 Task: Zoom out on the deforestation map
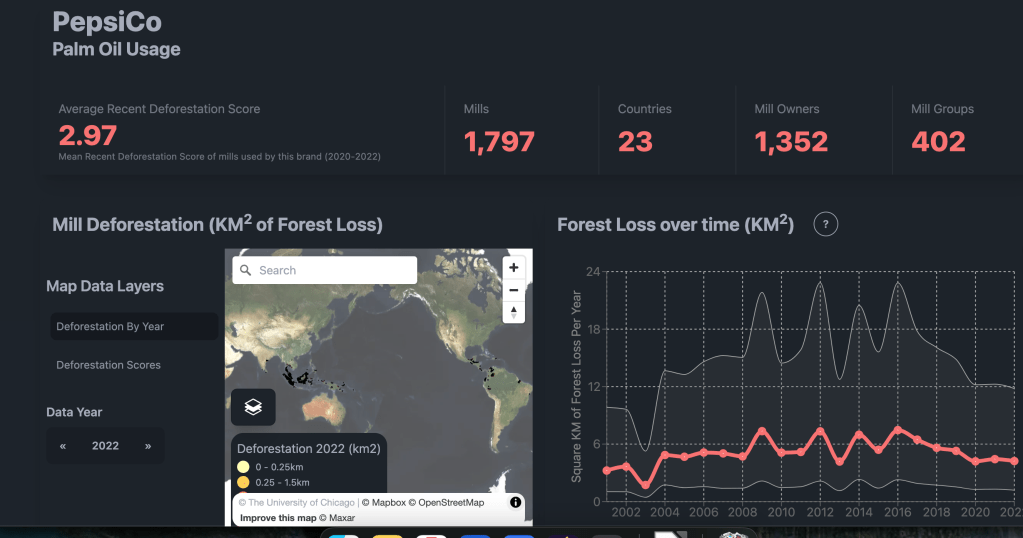[x=514, y=290]
